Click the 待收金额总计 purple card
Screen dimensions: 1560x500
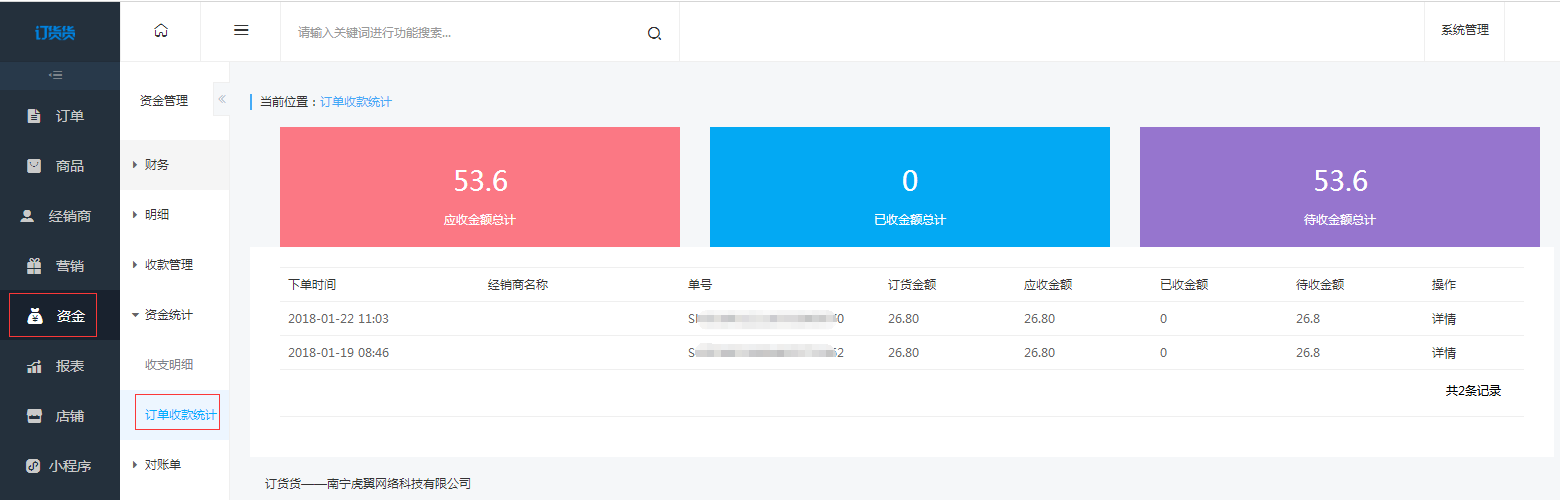1340,187
